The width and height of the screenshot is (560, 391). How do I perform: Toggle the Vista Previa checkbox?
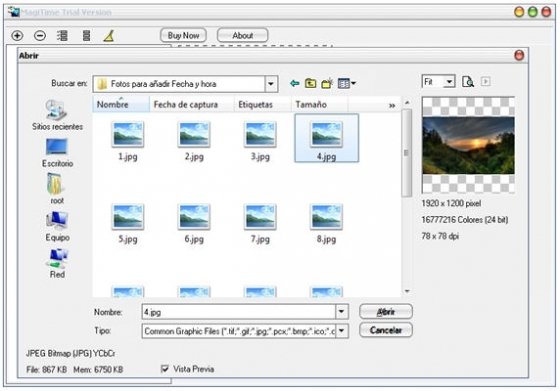tap(165, 369)
